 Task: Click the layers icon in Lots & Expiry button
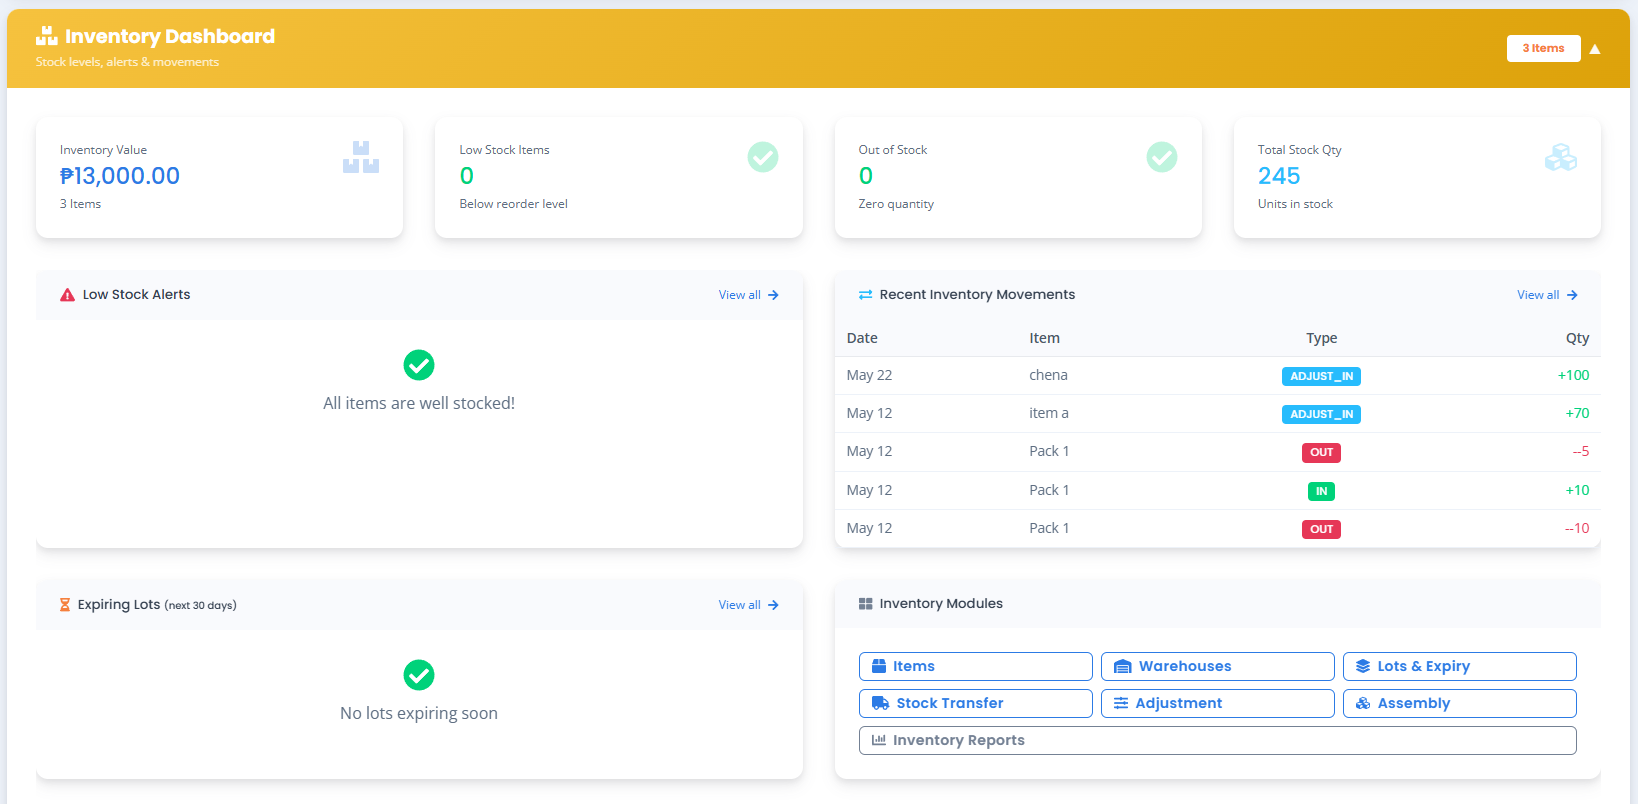click(1363, 666)
